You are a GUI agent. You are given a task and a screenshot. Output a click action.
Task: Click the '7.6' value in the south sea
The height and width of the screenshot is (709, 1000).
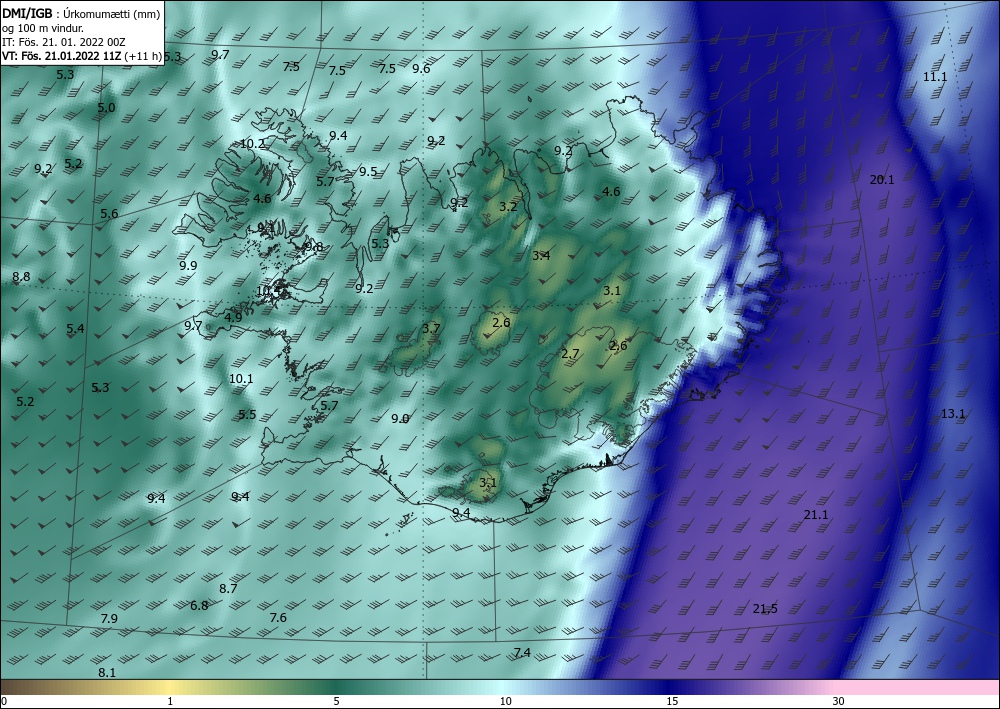(x=278, y=618)
